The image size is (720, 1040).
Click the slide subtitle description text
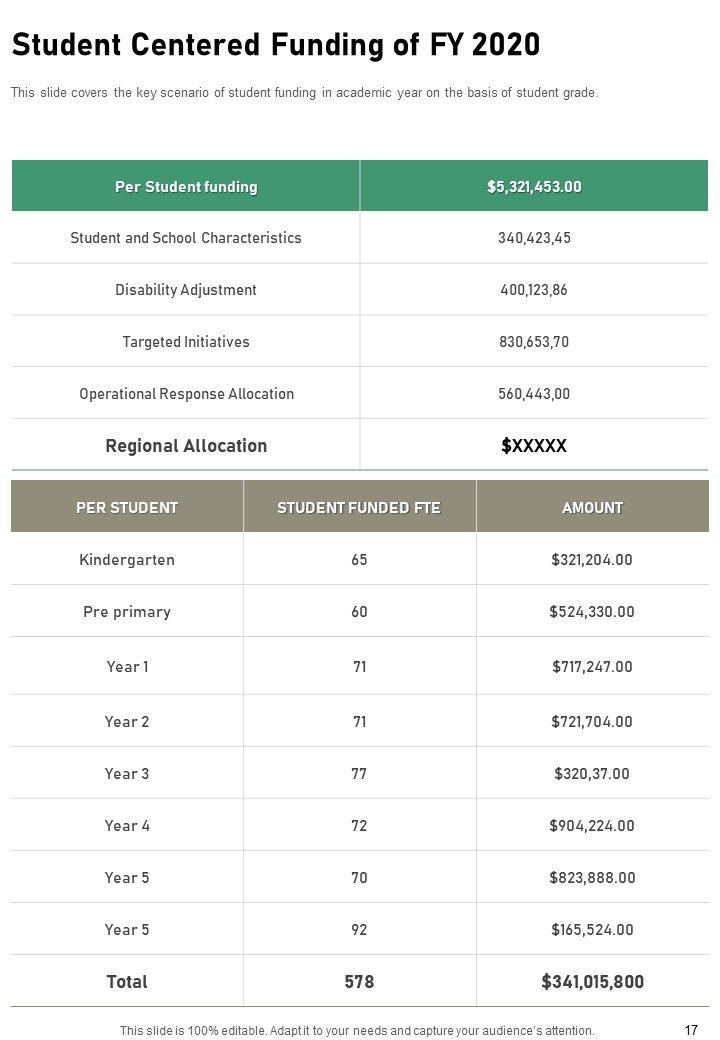pos(304,93)
